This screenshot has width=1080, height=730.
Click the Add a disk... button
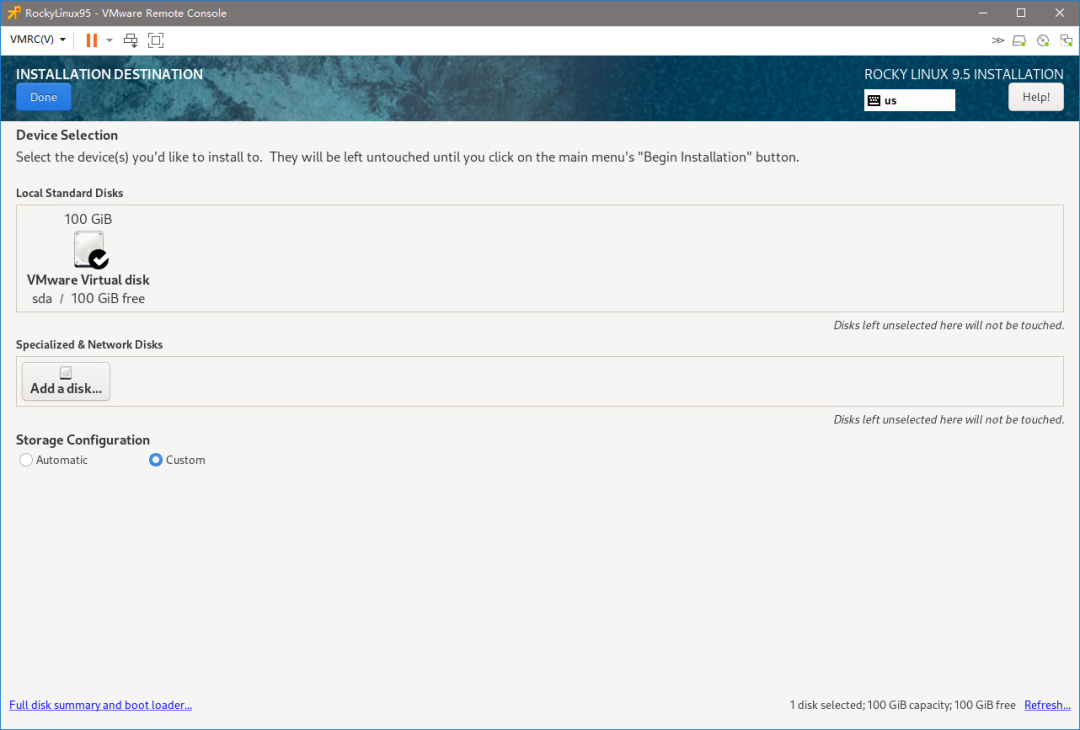point(66,382)
